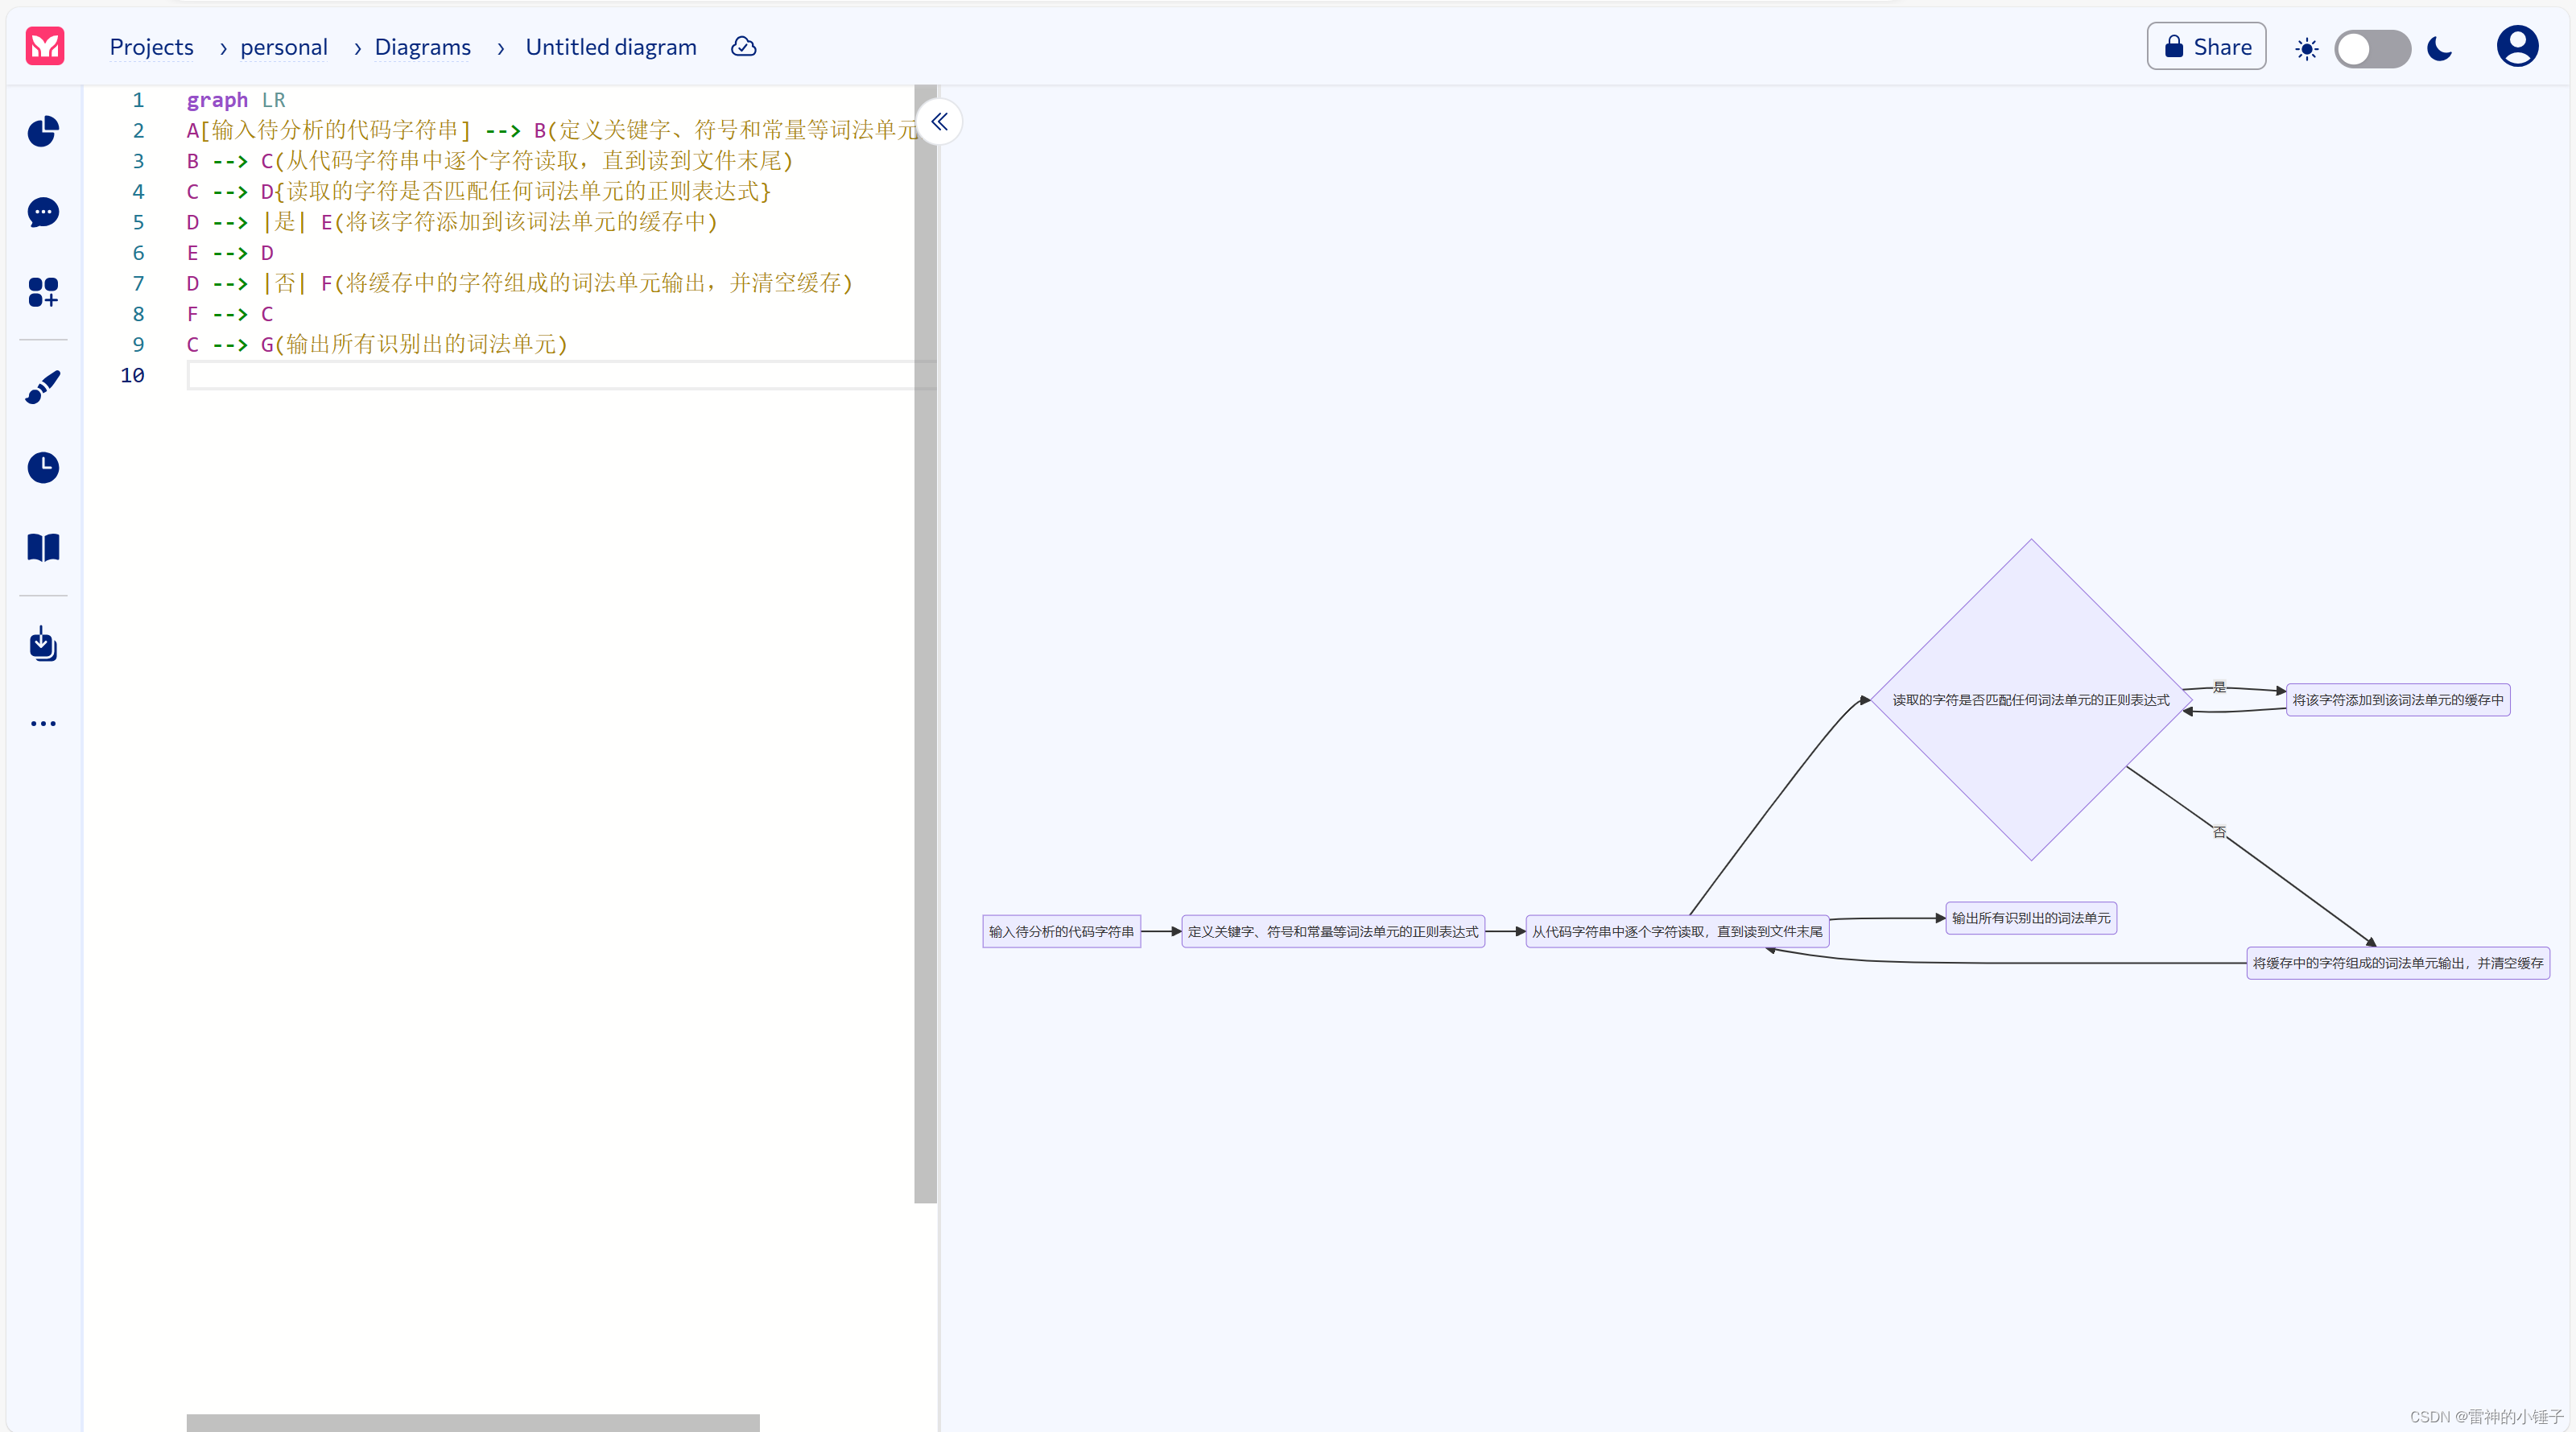
Task: Open the clock version history icon
Action: (x=43, y=467)
